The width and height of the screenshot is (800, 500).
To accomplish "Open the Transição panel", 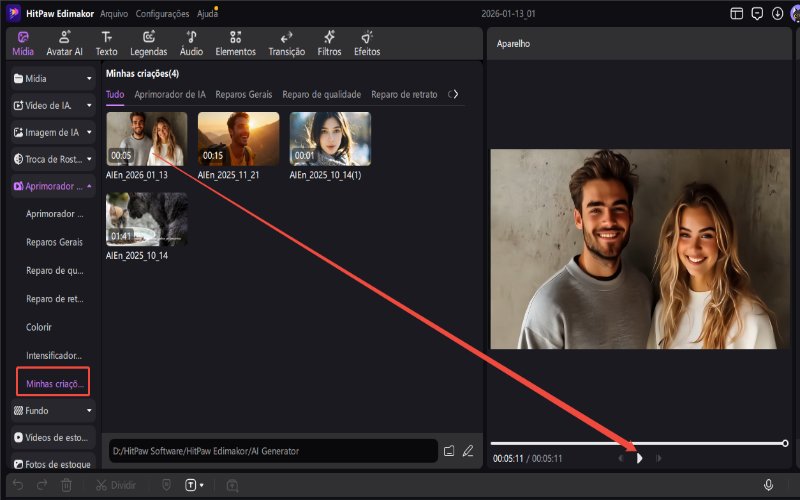I will (x=286, y=42).
